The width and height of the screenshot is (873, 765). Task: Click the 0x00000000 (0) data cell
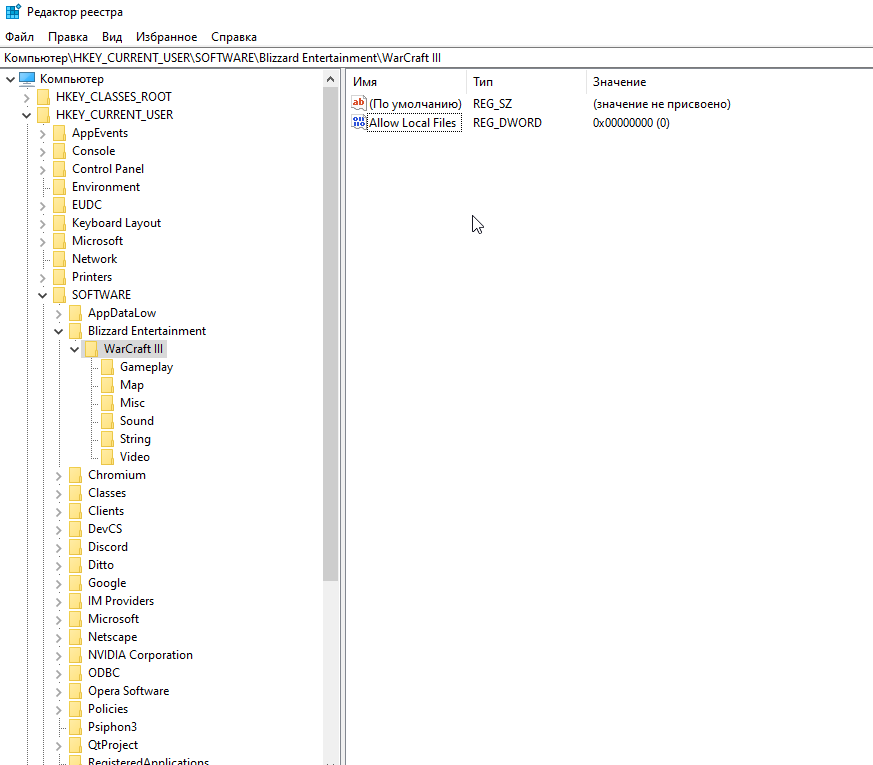(631, 123)
